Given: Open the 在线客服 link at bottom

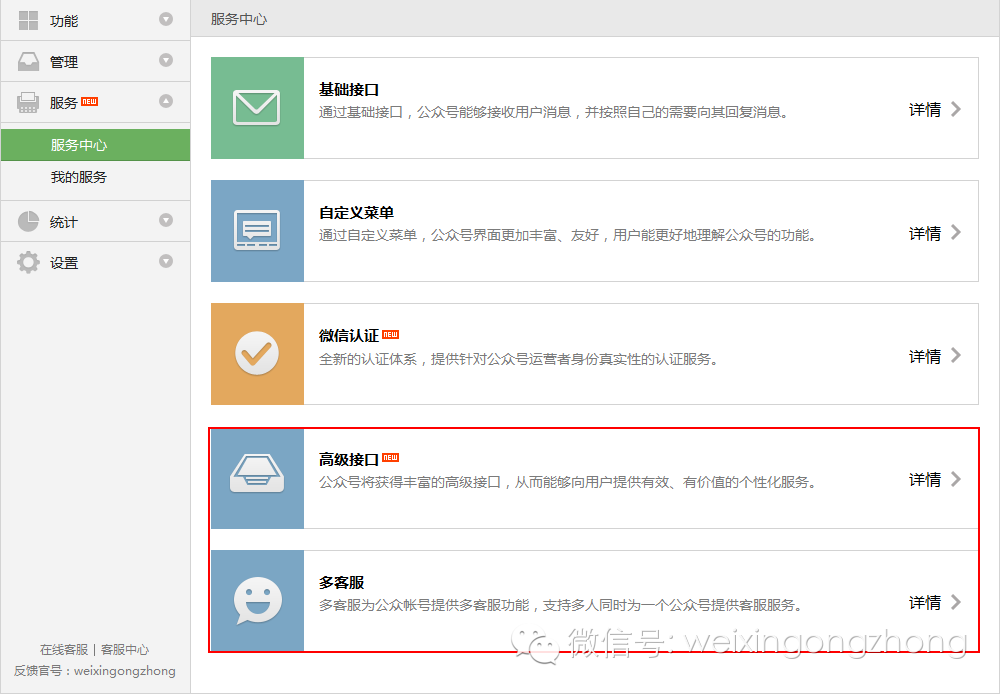Looking at the screenshot, I should [64, 649].
